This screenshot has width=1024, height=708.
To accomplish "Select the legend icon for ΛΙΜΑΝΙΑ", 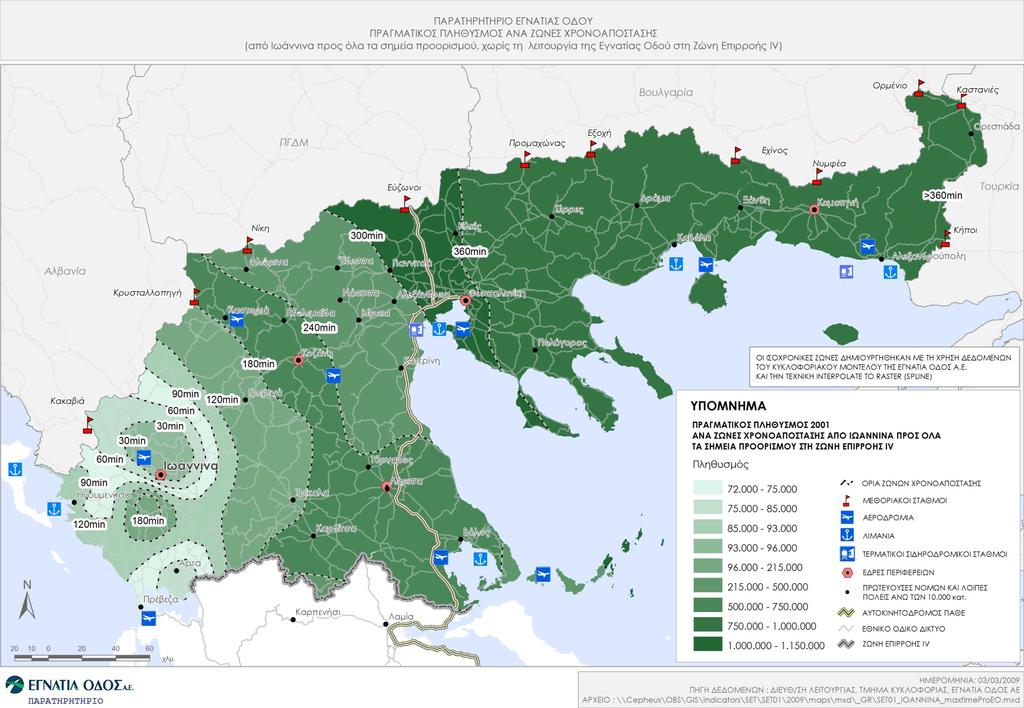I will pos(846,536).
